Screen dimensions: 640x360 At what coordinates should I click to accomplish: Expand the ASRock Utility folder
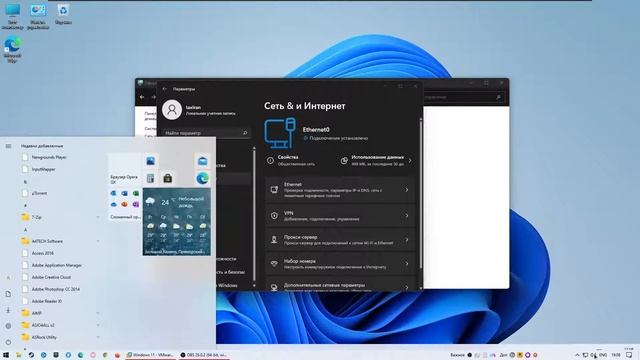click(x=60, y=337)
